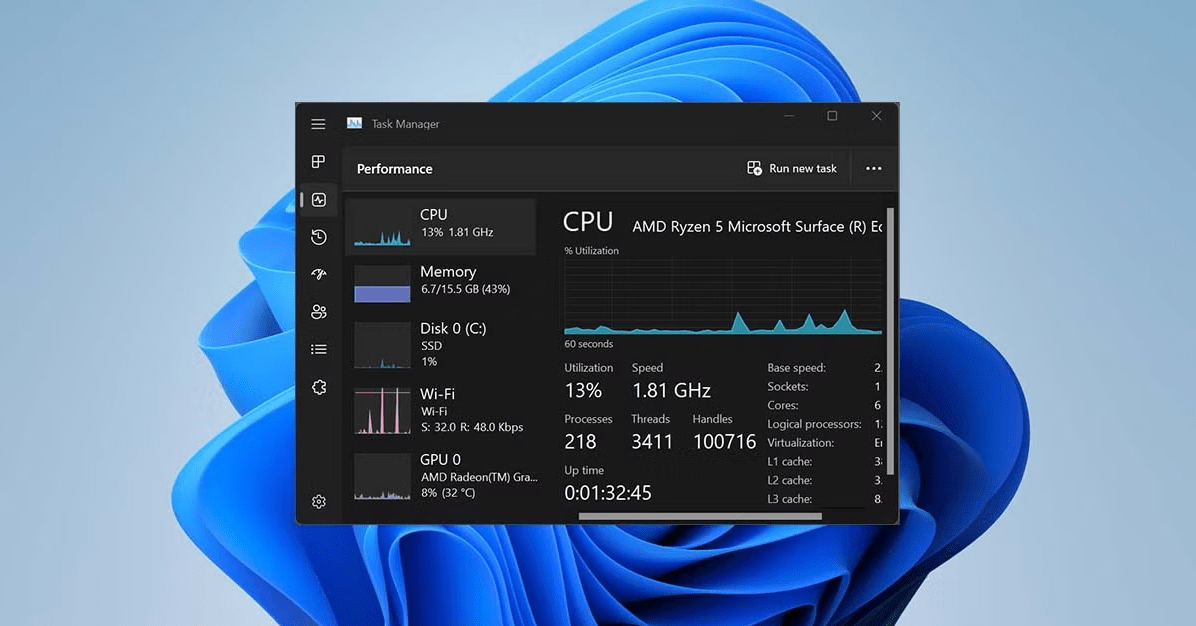Image resolution: width=1196 pixels, height=626 pixels.
Task: Click the AMD Ryzen 5 processor name
Action: (757, 226)
